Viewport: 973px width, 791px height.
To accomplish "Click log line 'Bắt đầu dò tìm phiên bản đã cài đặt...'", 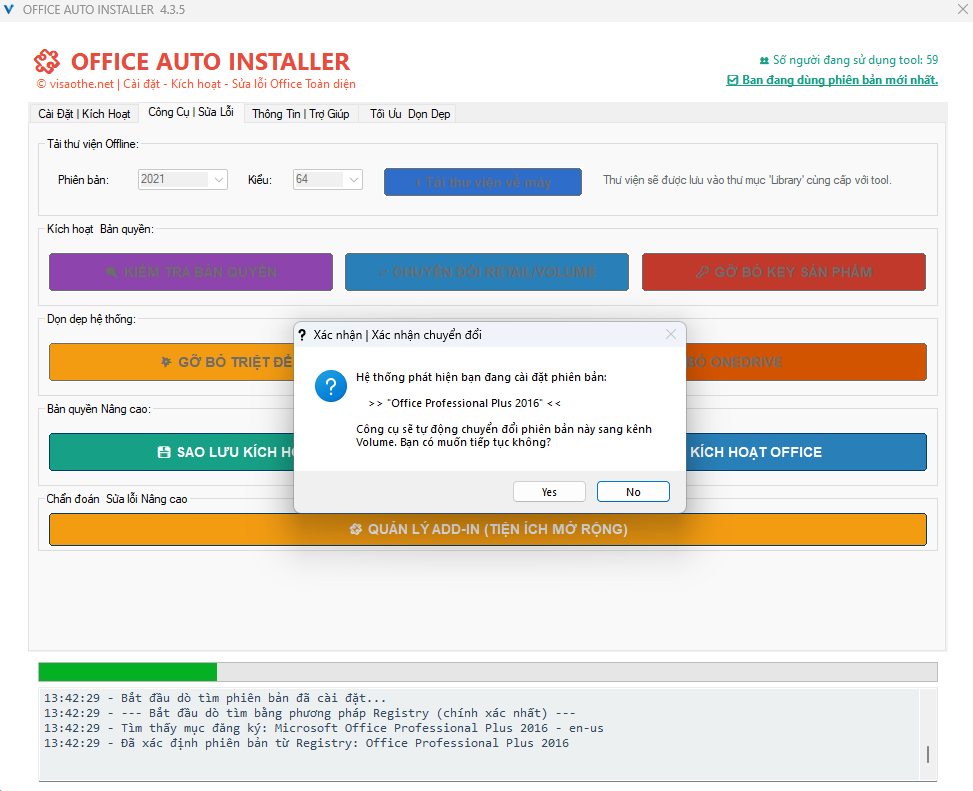I will [215, 698].
